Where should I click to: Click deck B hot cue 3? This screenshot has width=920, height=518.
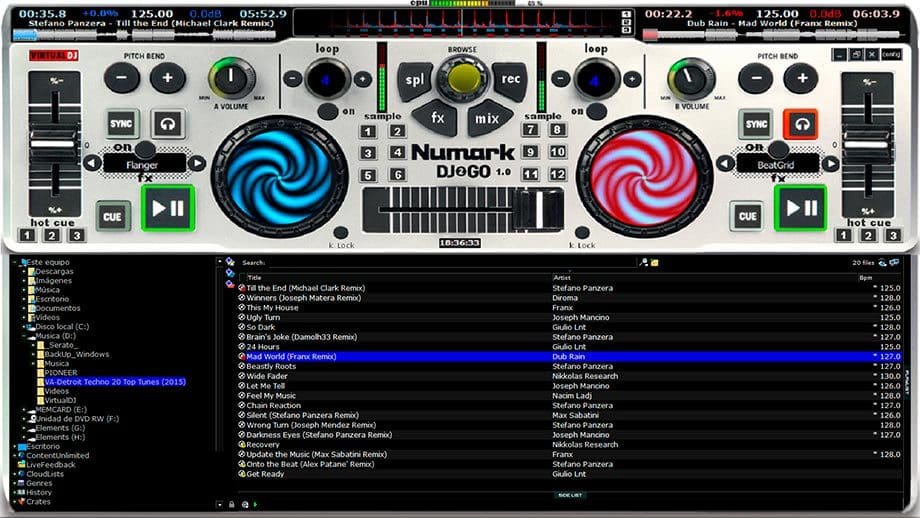pyautogui.click(x=893, y=235)
